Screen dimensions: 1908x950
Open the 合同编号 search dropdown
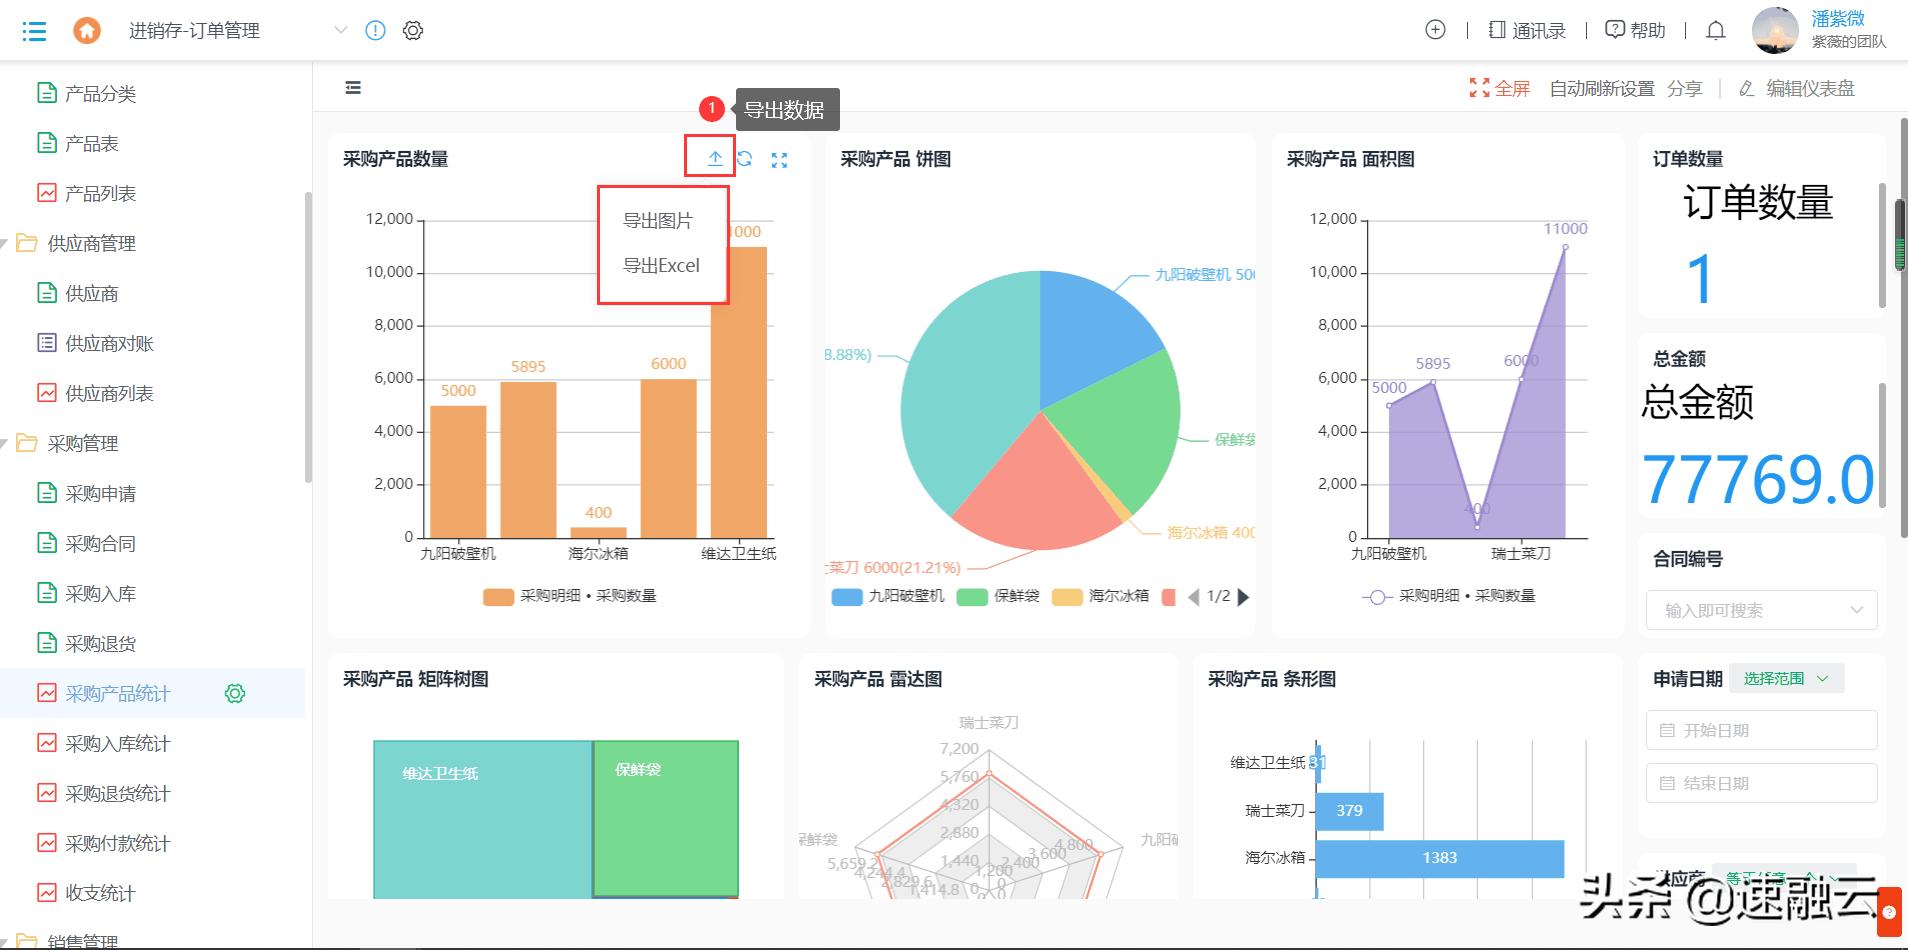coord(1761,610)
